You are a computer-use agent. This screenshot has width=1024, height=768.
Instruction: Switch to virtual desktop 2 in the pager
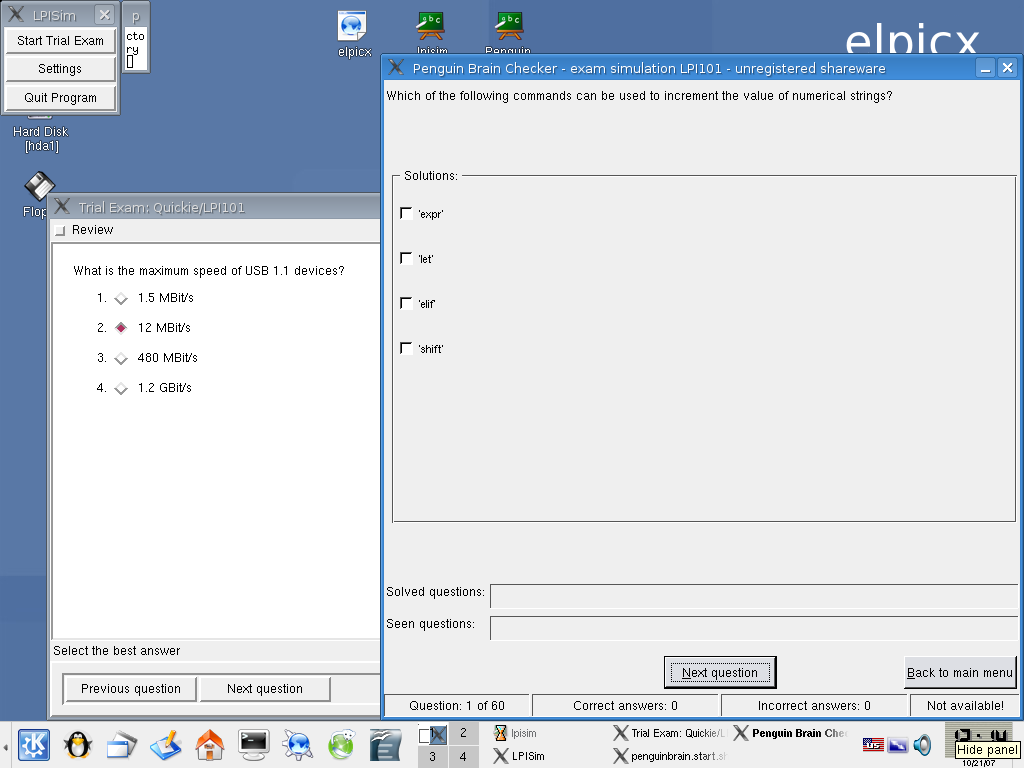[x=463, y=733]
